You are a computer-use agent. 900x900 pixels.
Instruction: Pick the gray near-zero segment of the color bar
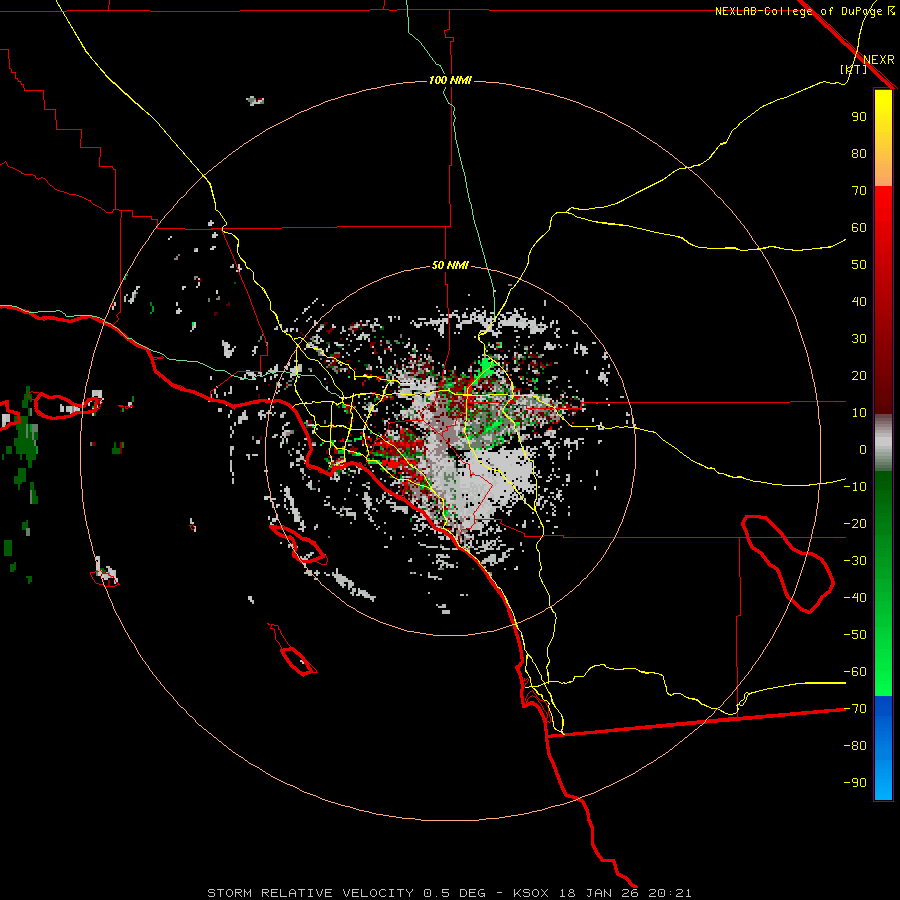click(883, 443)
